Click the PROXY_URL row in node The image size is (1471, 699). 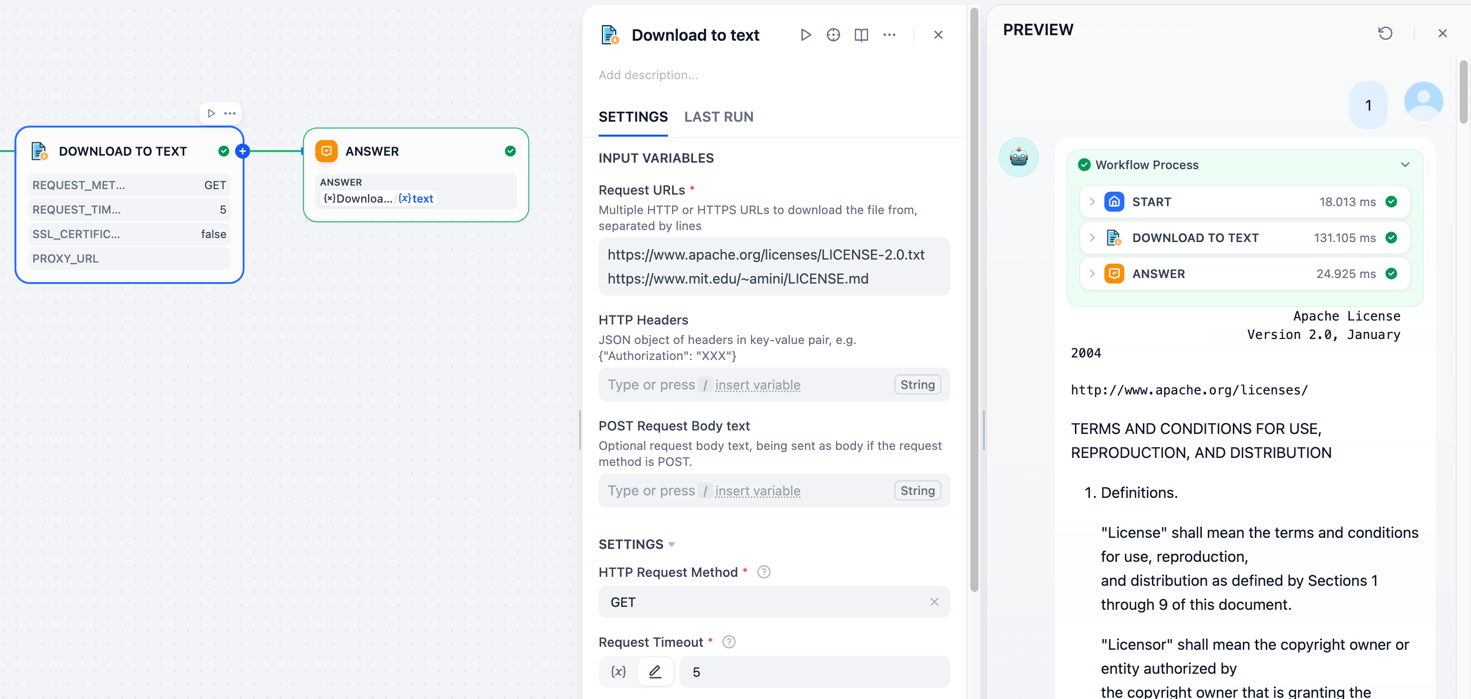click(129, 259)
